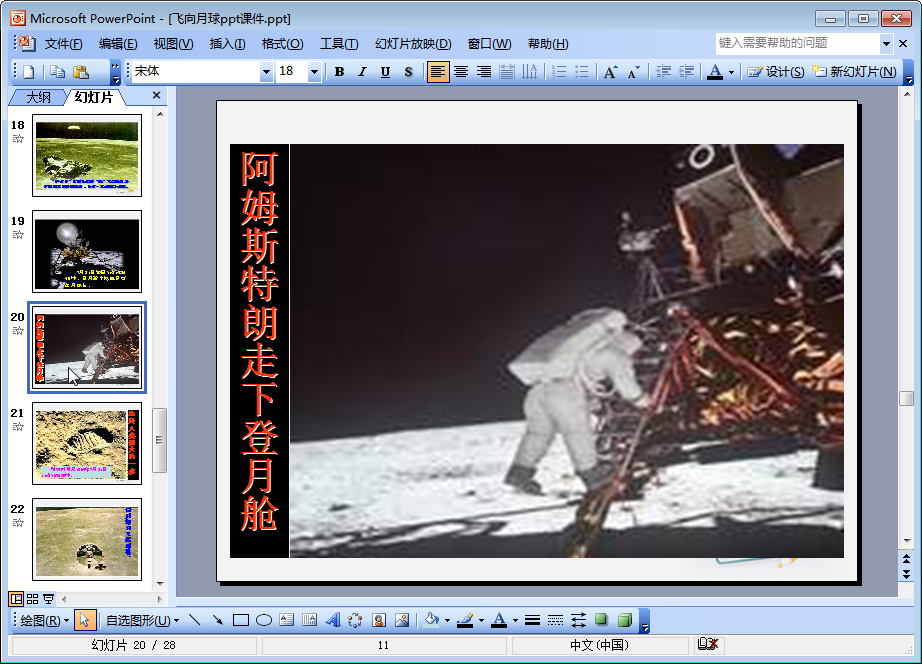Switch to slide sorter view
The height and width of the screenshot is (664, 922).
[32, 599]
